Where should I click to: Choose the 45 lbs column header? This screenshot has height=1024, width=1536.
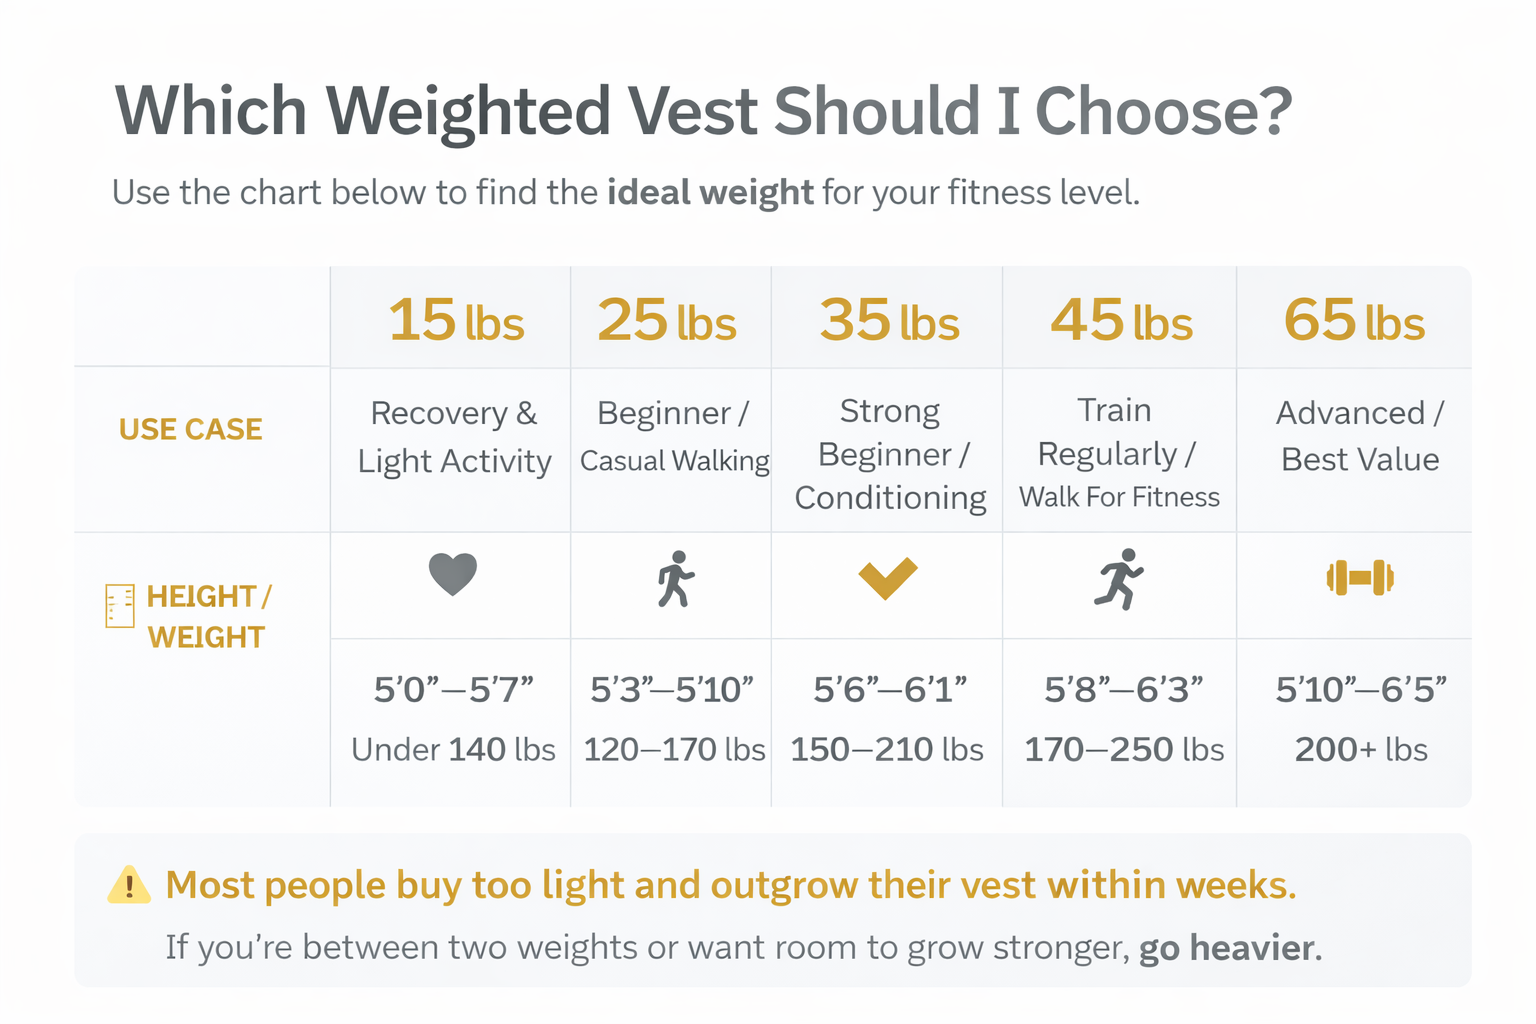pyautogui.click(x=1121, y=321)
